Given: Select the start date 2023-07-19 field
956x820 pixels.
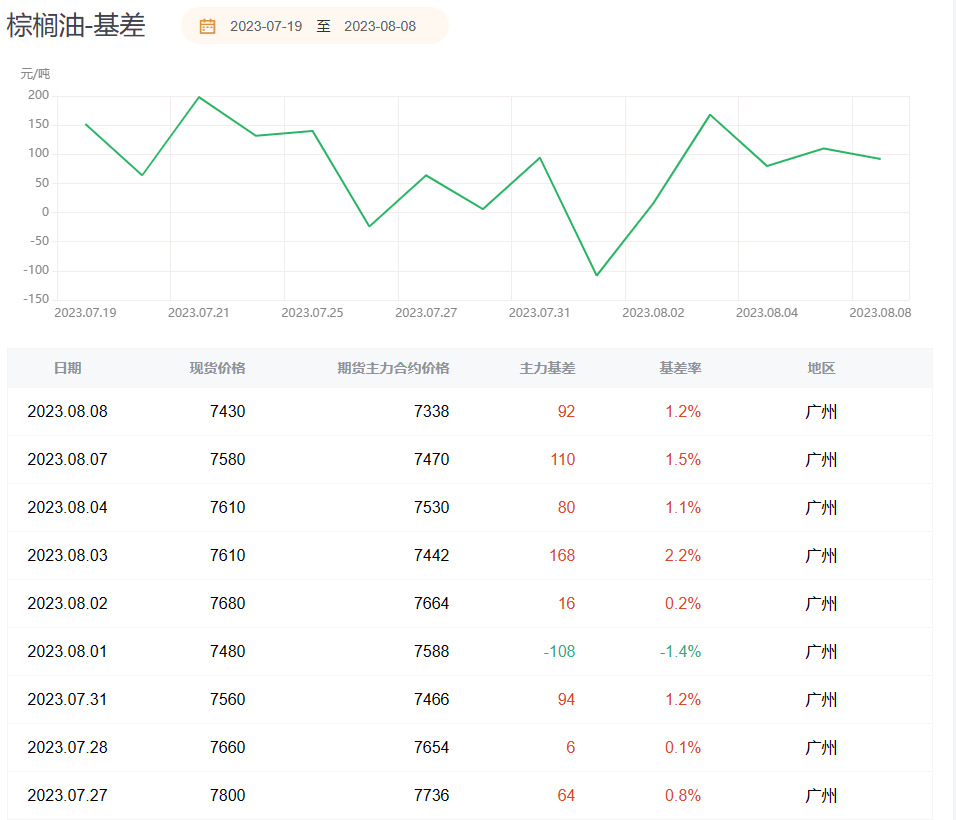Looking at the screenshot, I should [x=266, y=26].
